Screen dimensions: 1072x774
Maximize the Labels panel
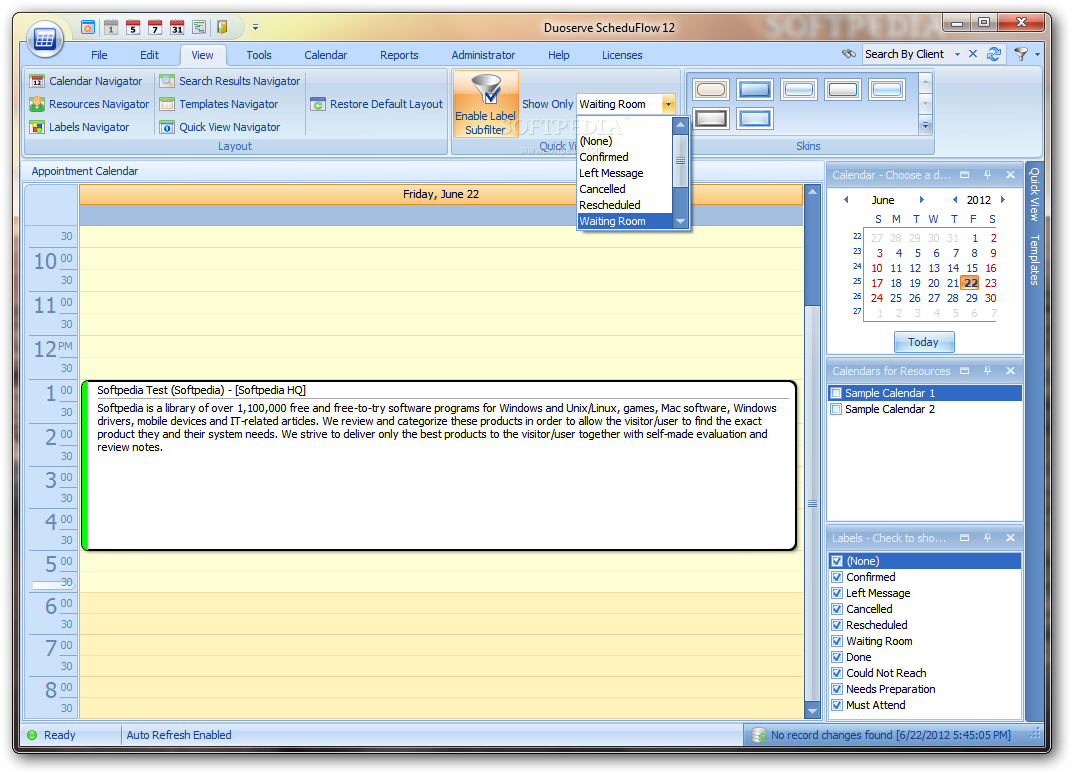click(x=964, y=538)
